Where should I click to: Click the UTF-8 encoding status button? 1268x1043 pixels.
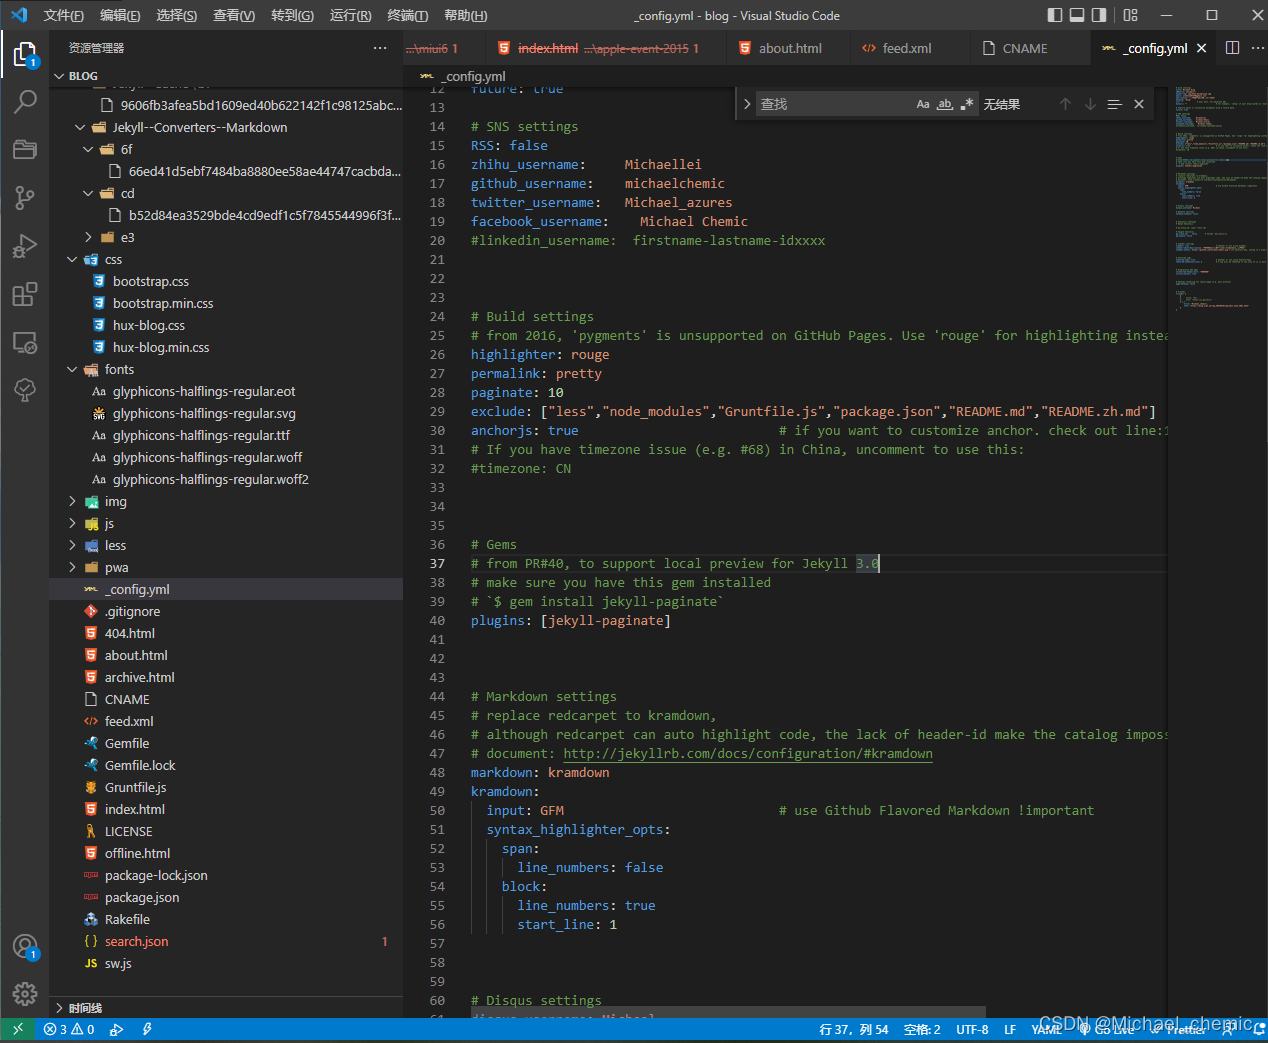click(971, 1029)
